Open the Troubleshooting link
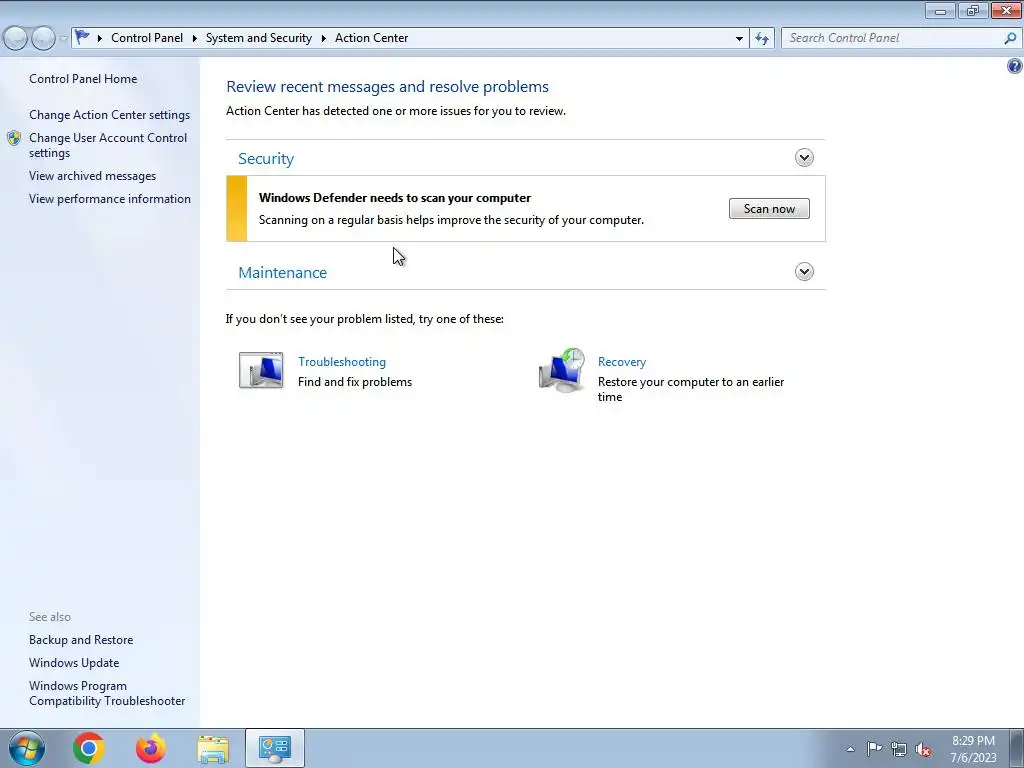1024x768 pixels. coord(342,362)
